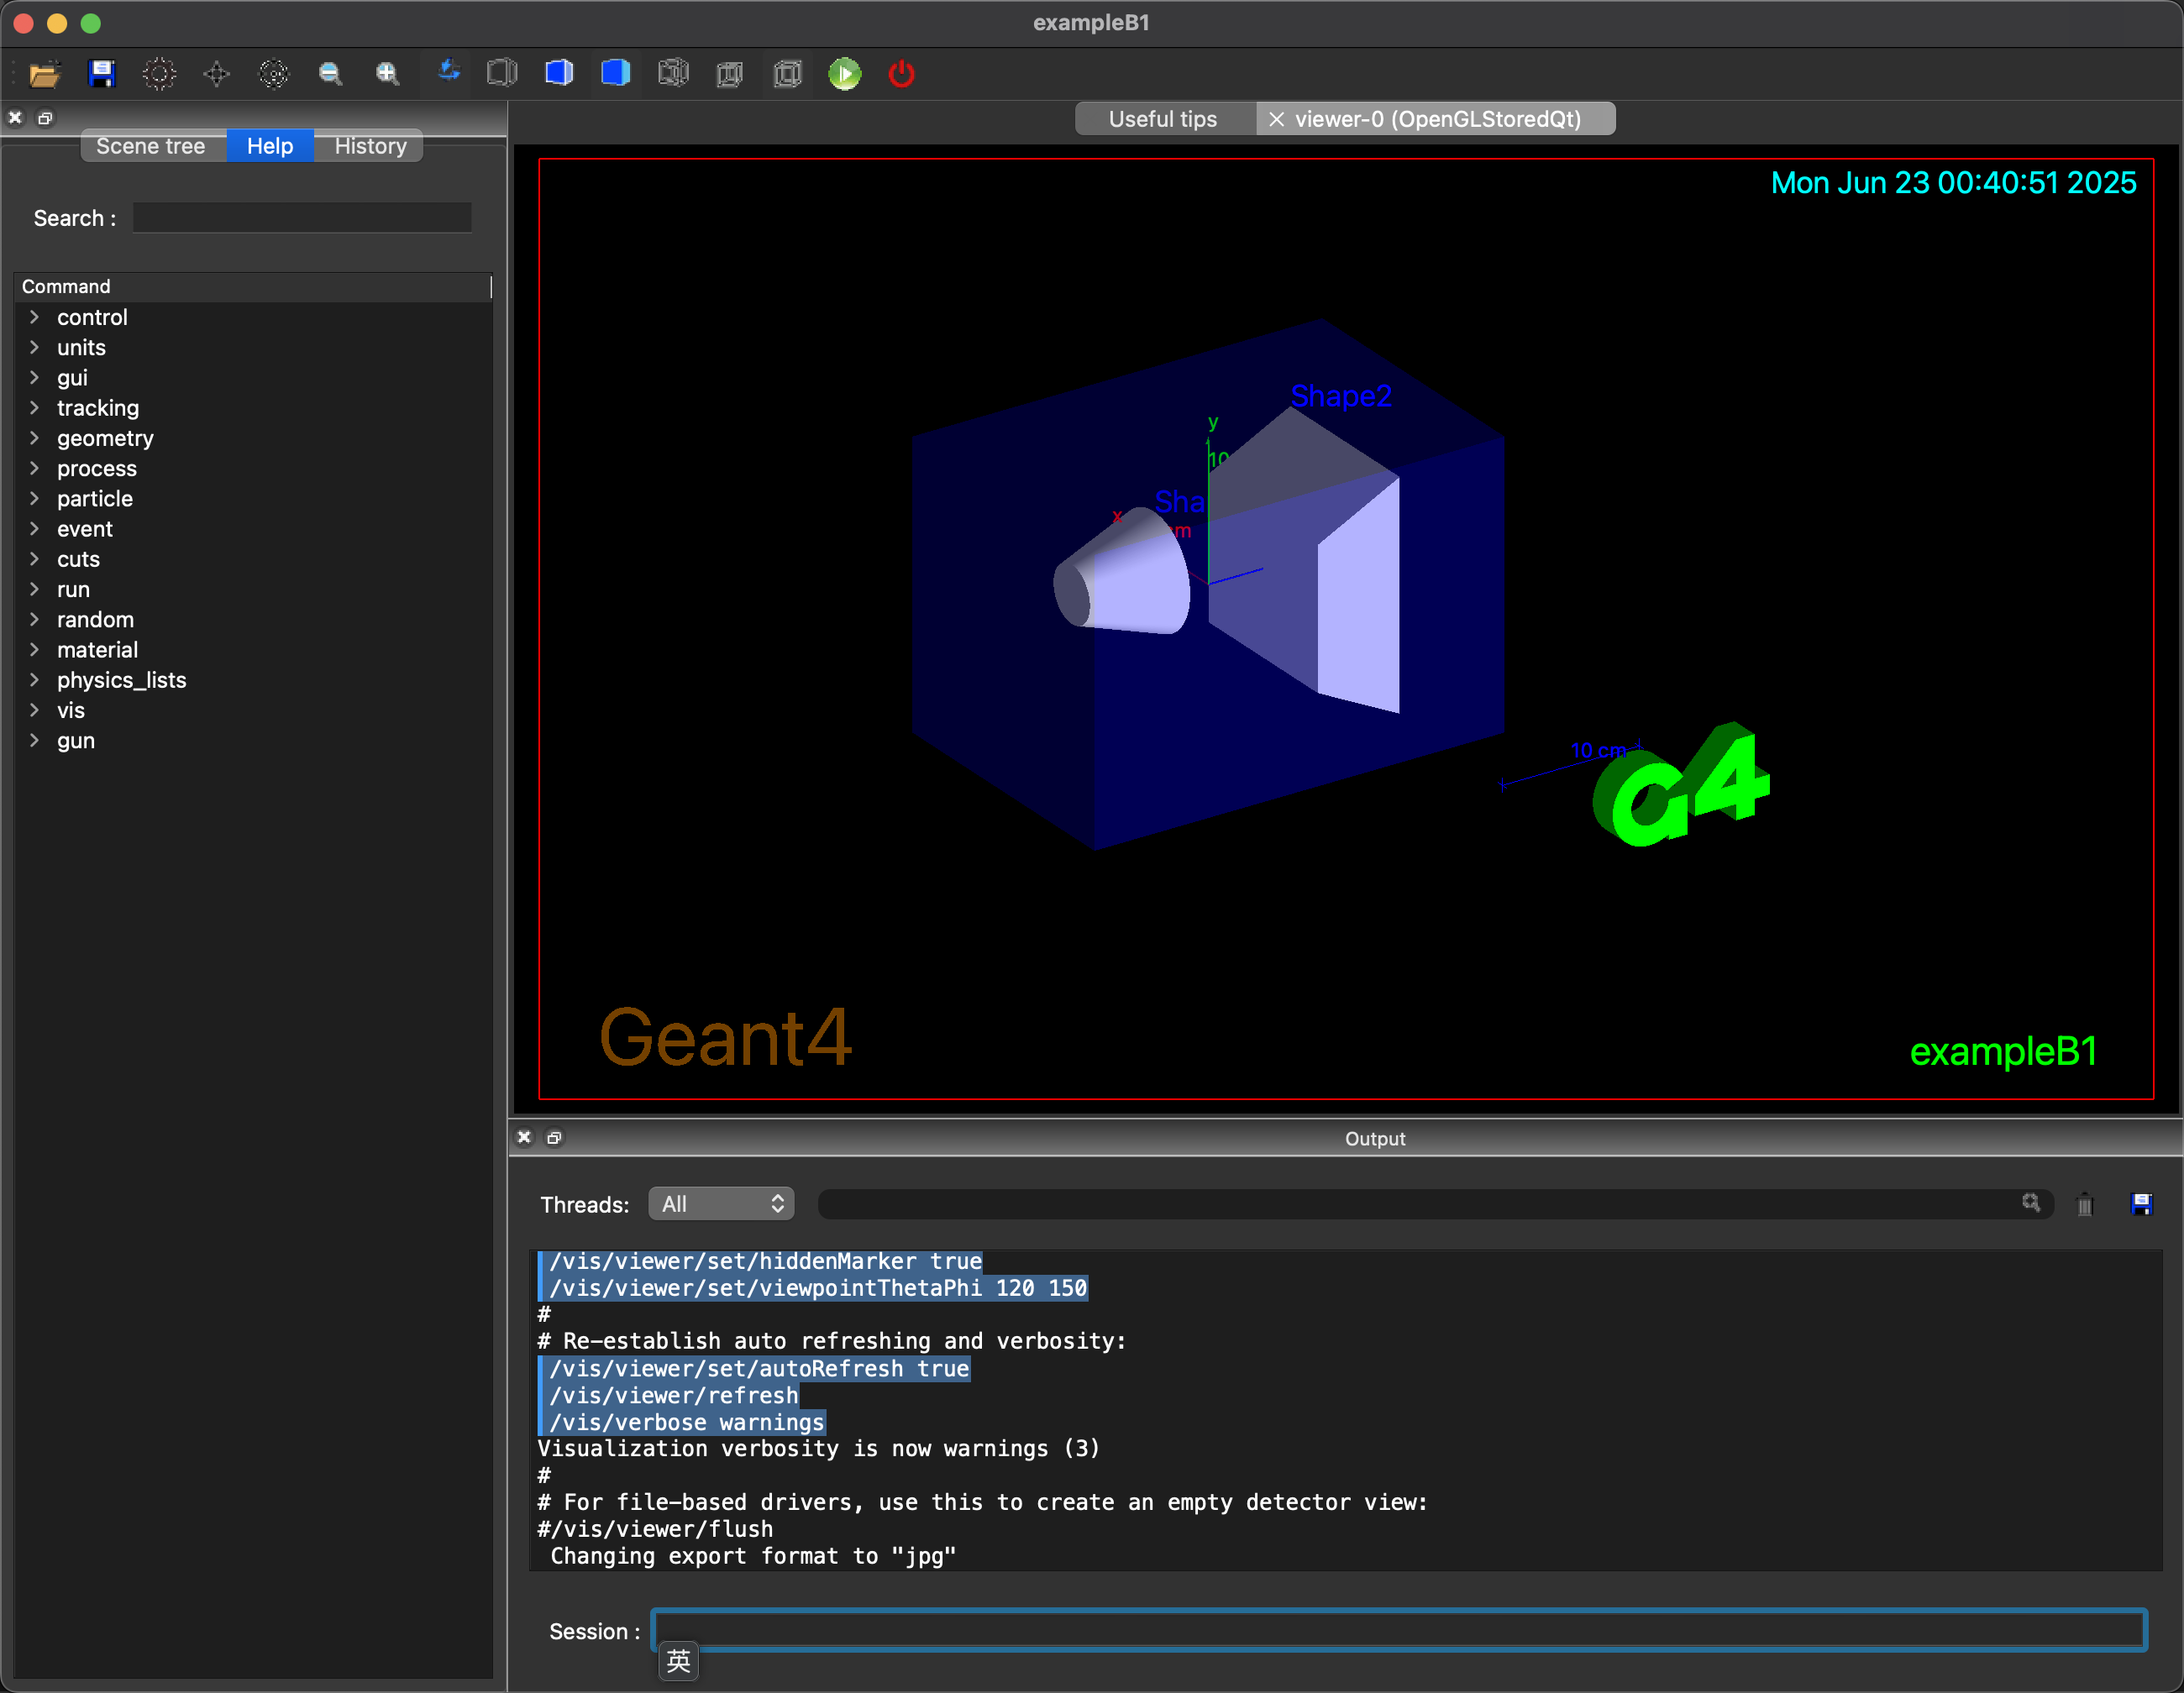Click the /vis/viewer/set/autoRefresh true line

[x=759, y=1368]
